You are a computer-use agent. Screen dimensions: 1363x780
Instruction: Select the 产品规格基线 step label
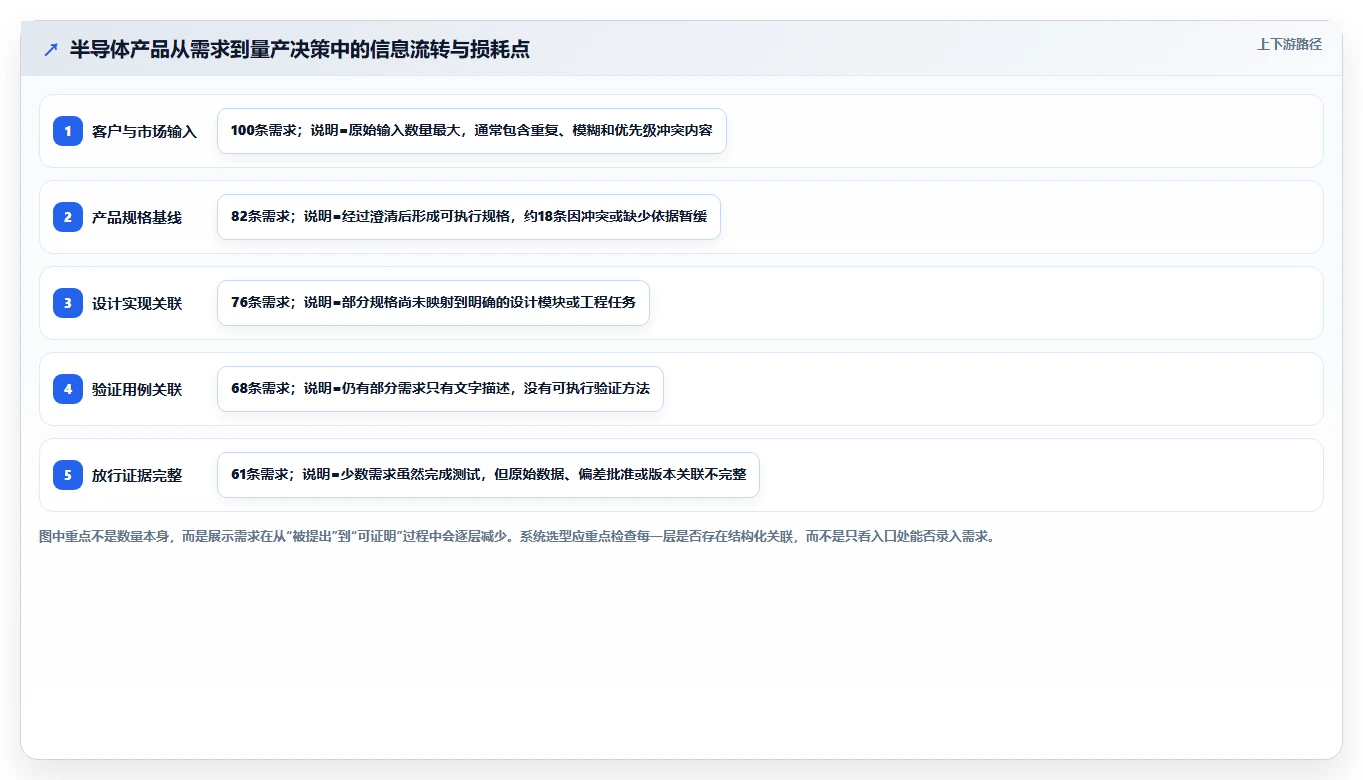coord(137,217)
